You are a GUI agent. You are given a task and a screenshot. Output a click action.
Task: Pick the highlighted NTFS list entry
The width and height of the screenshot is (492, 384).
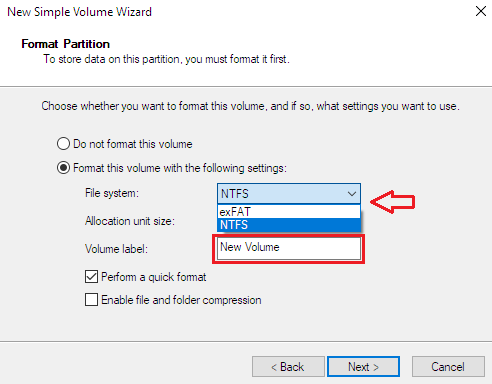click(289, 225)
